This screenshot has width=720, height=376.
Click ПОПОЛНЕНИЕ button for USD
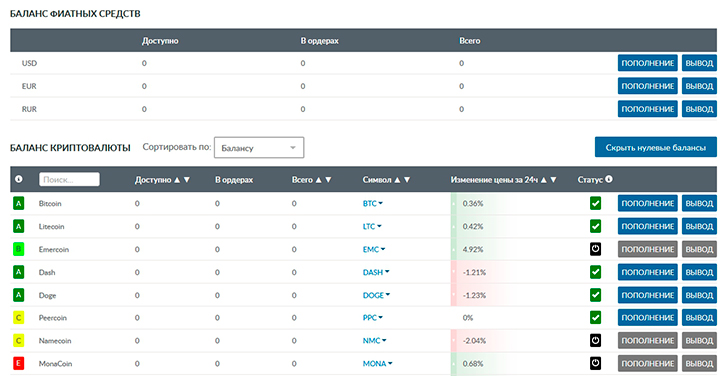(x=647, y=63)
